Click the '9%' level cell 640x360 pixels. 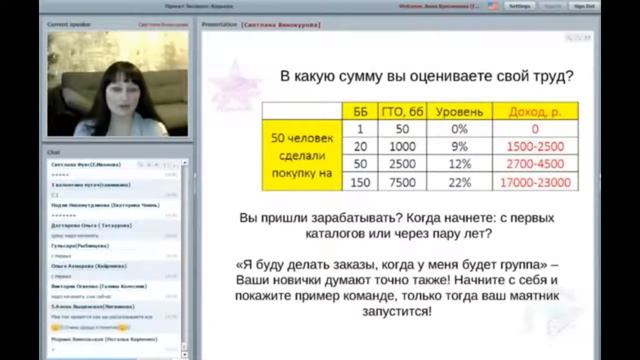(x=460, y=146)
